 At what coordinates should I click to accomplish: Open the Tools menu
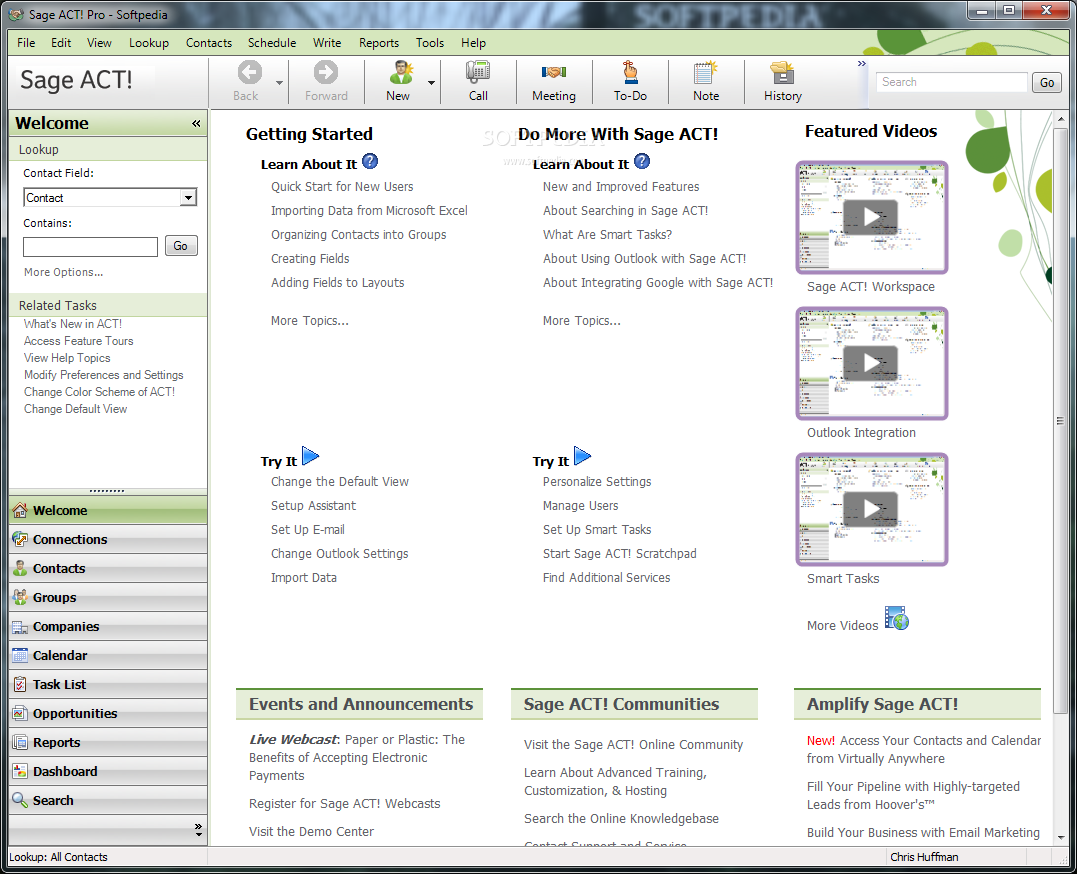(x=430, y=43)
